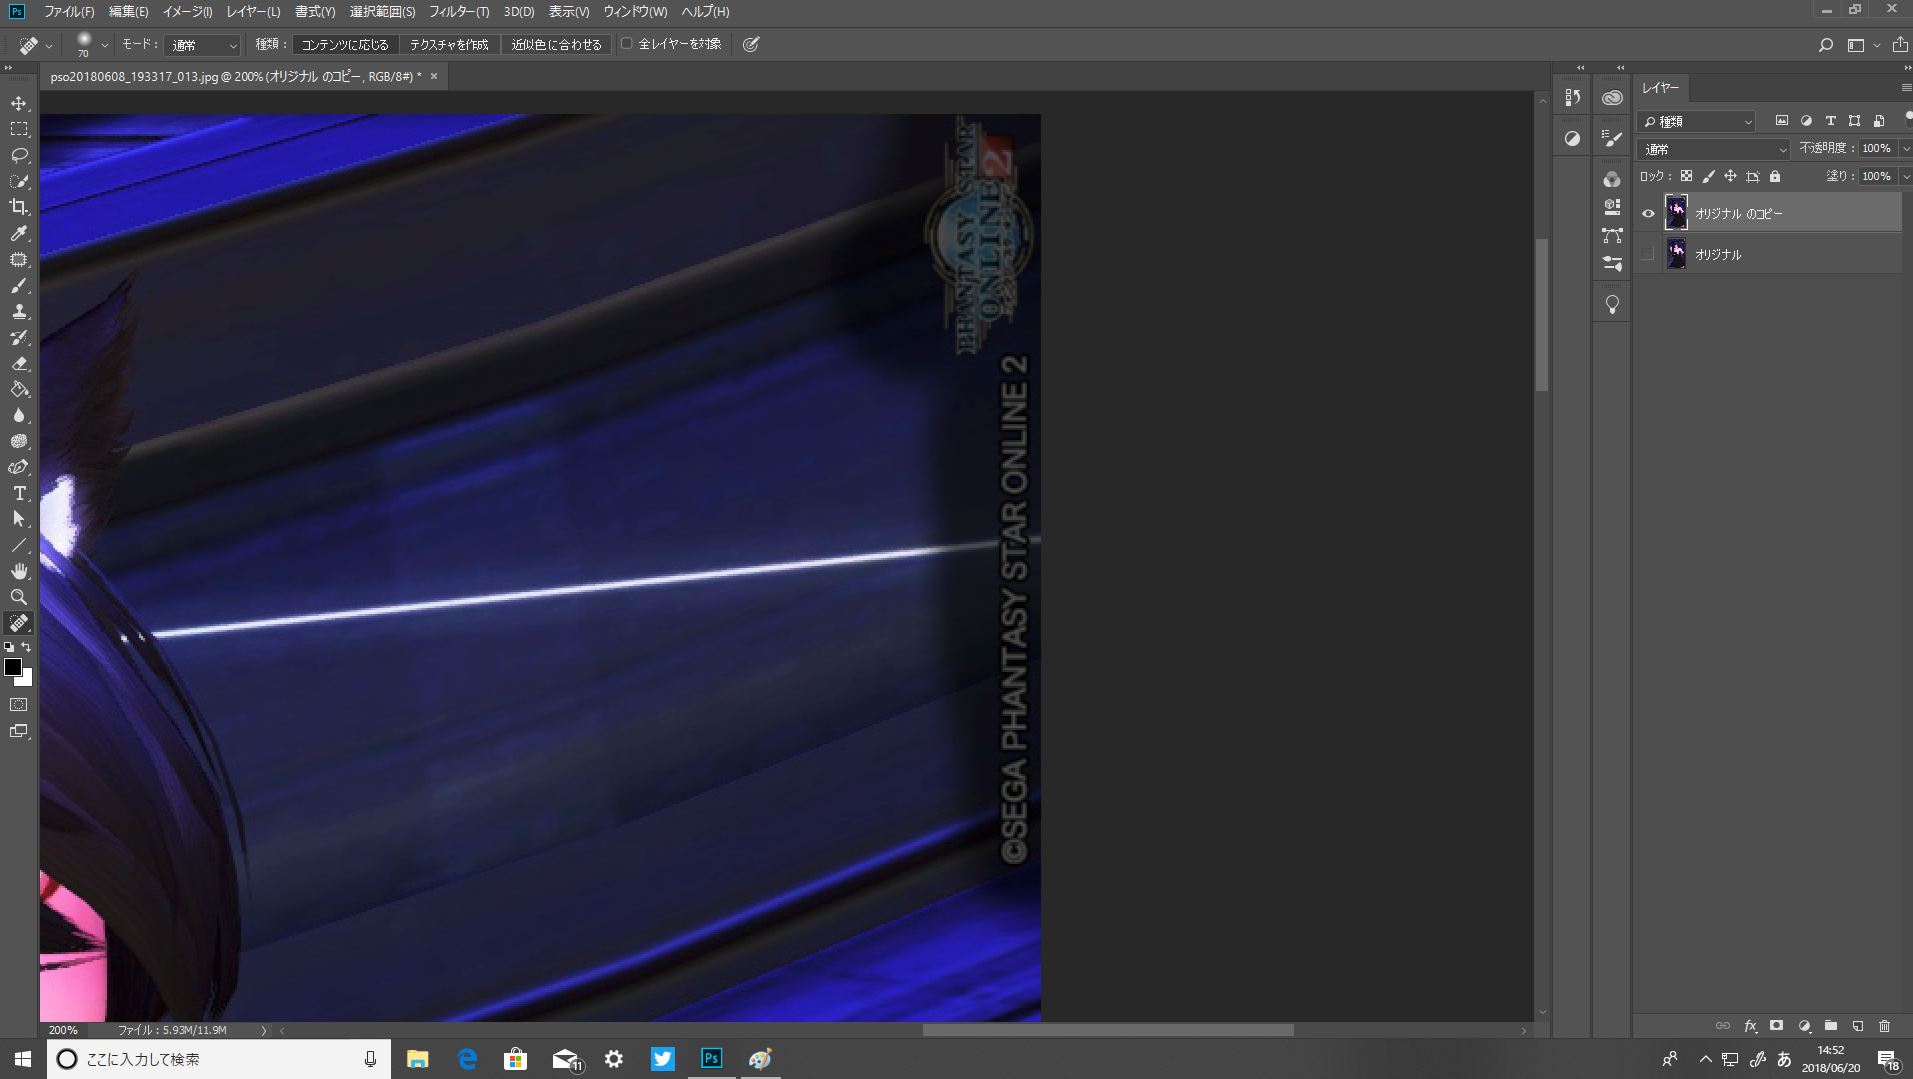Select the Quick Selection tool

(x=19, y=182)
